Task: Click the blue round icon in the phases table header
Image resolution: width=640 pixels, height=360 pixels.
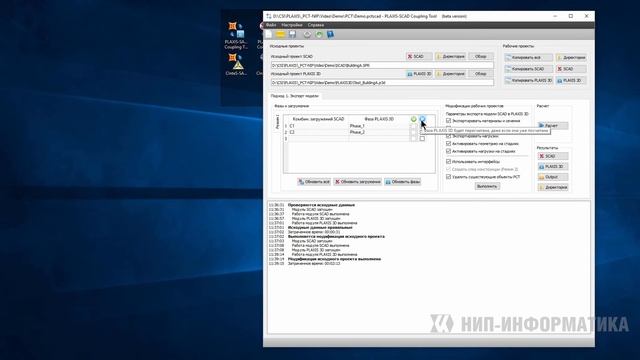Action: [x=422, y=119]
